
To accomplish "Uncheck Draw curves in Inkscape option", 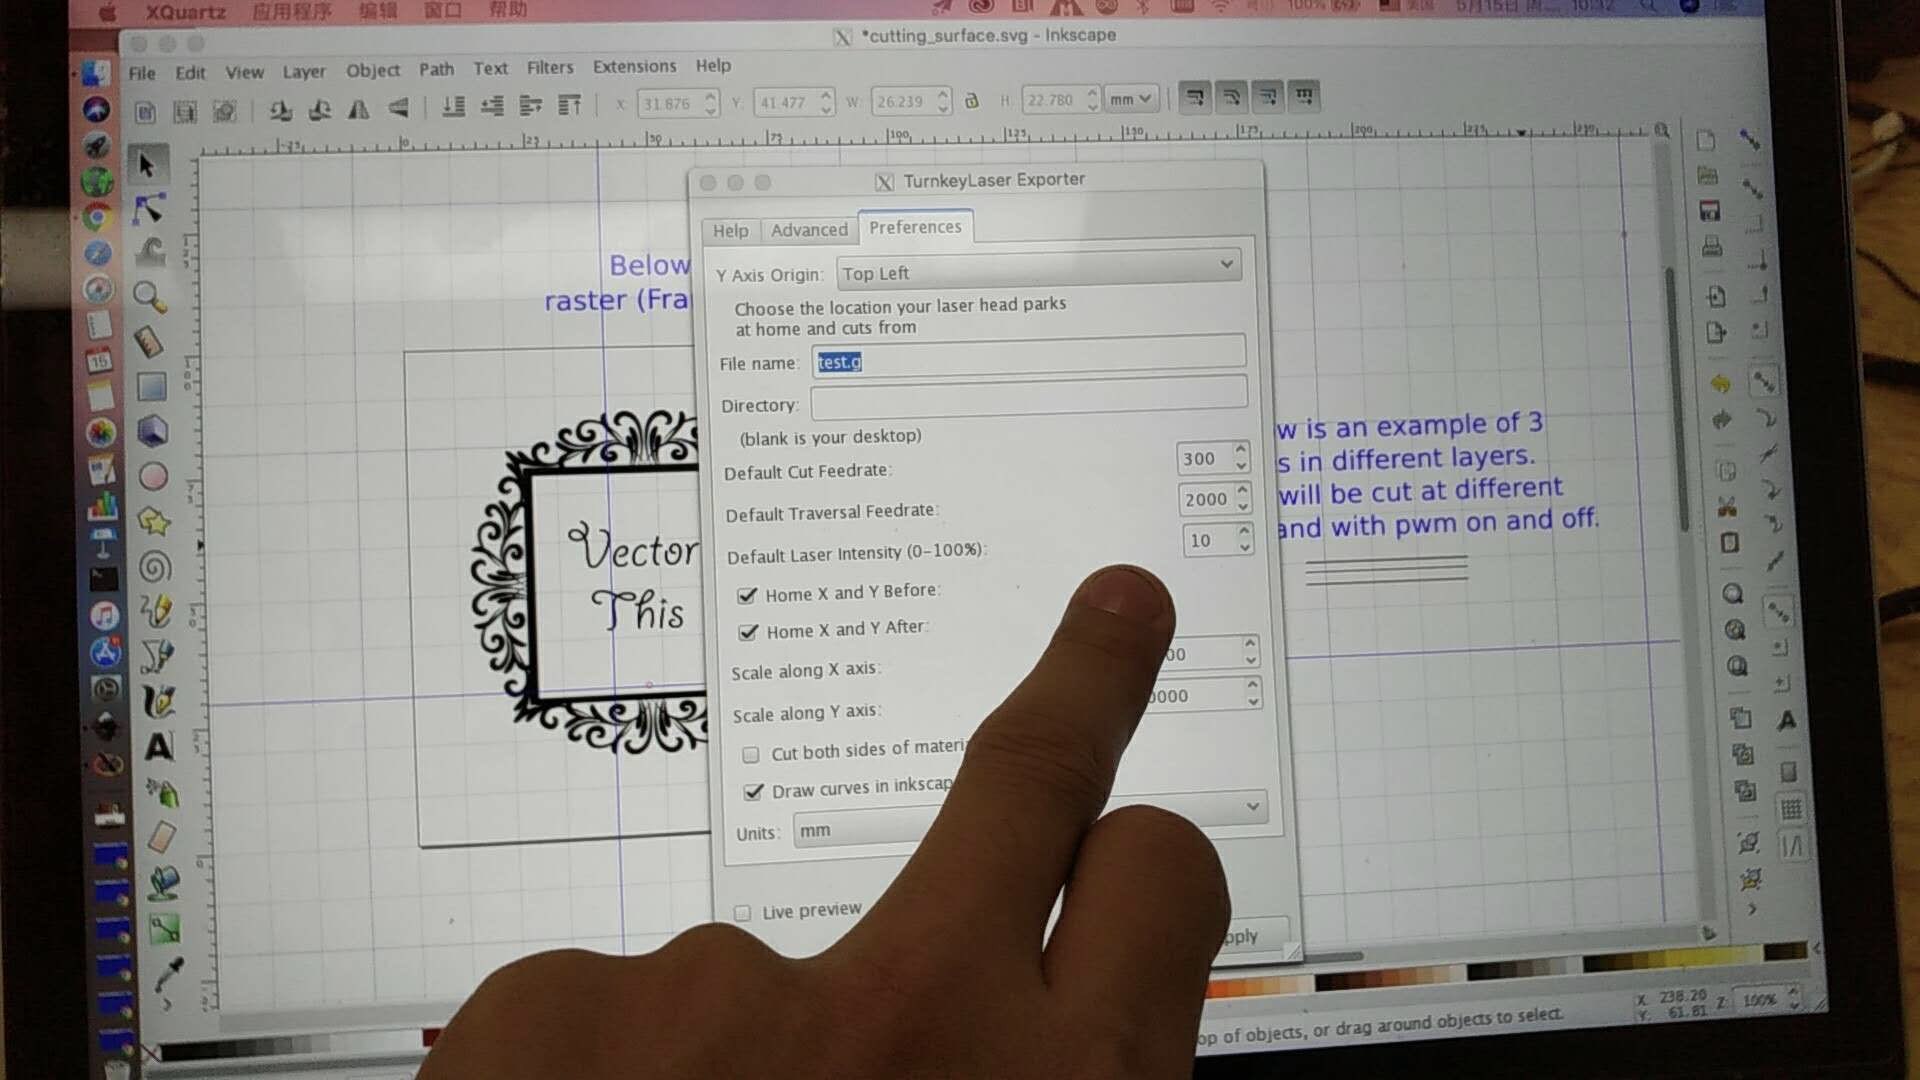I will 753,792.
